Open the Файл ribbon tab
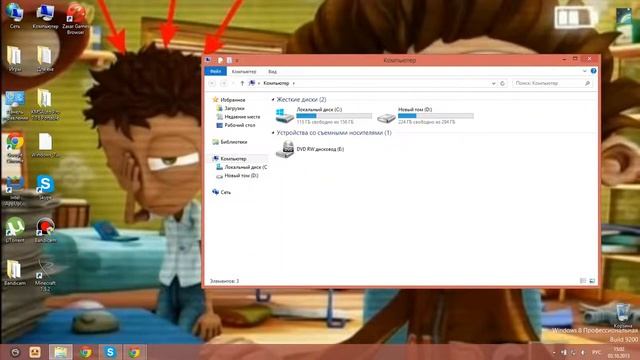 215,71
